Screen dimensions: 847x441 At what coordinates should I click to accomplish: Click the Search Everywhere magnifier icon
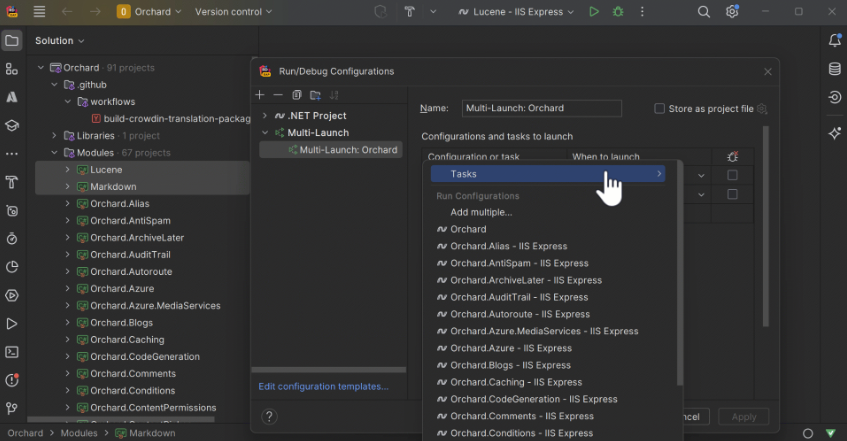click(704, 12)
